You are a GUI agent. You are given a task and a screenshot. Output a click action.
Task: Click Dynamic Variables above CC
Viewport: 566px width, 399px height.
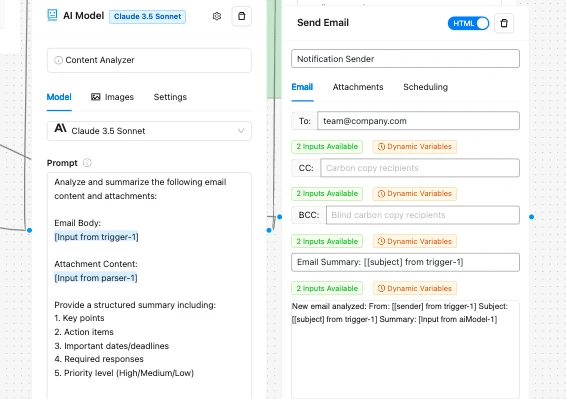[x=415, y=147]
